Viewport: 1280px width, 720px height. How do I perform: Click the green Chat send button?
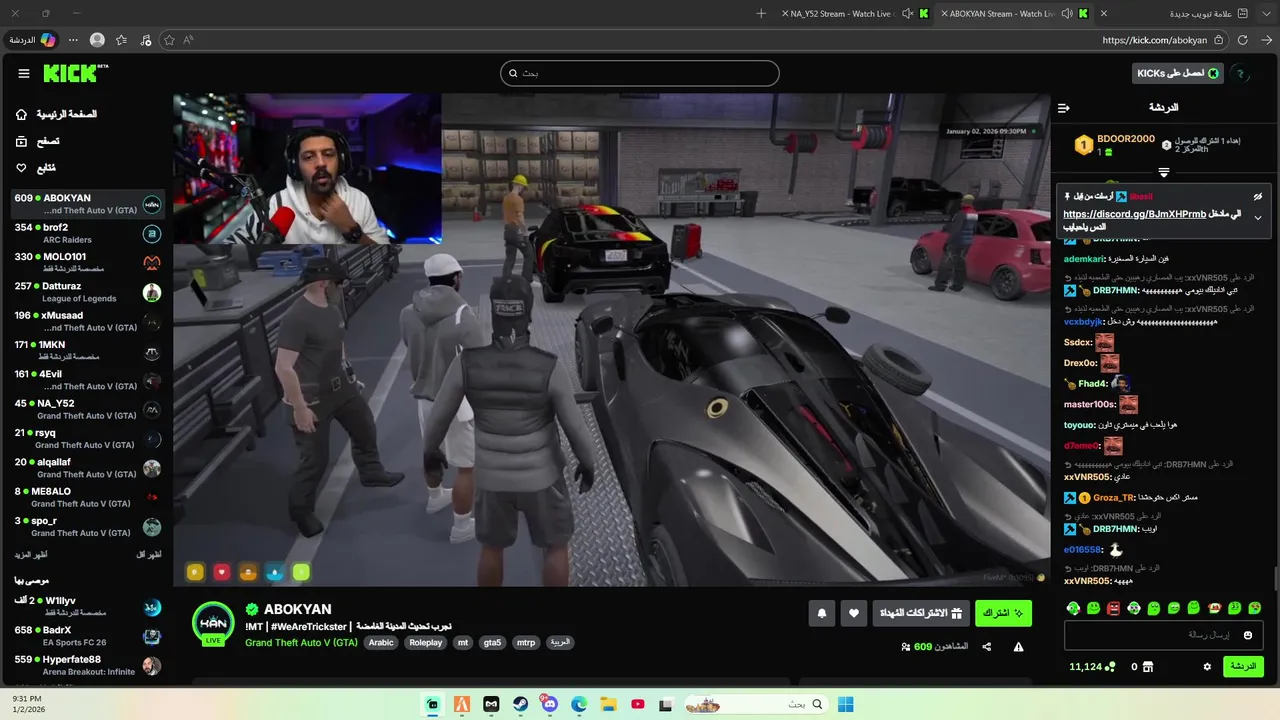click(1243, 666)
